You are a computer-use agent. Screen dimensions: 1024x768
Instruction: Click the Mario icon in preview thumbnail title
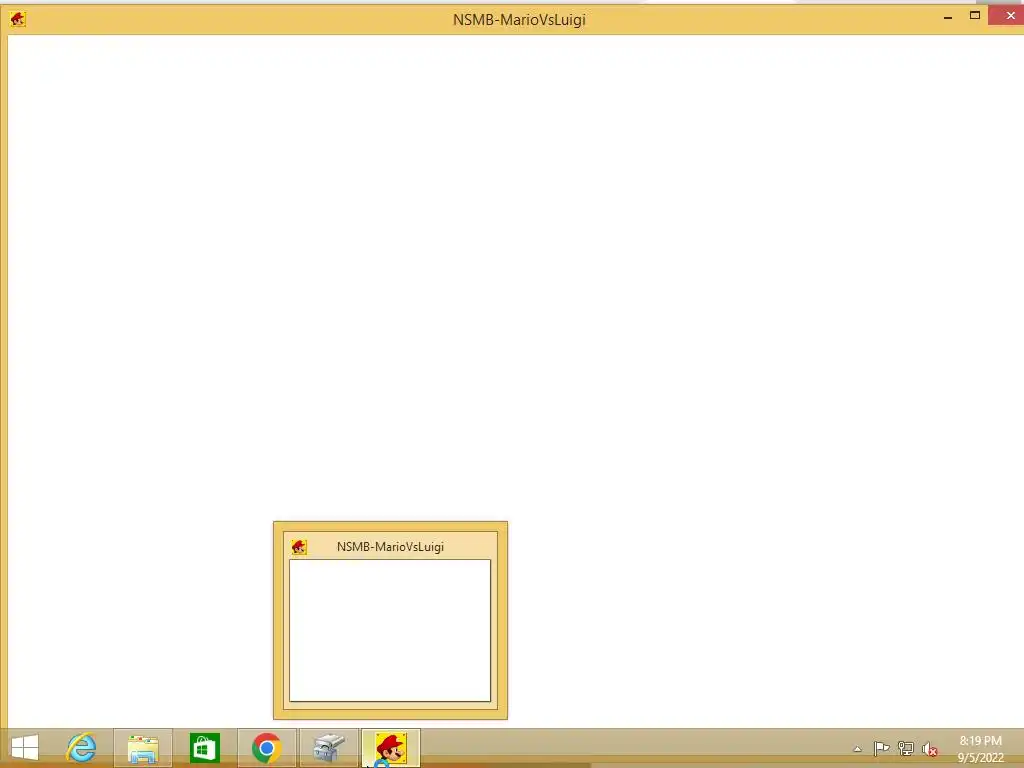[x=299, y=547]
